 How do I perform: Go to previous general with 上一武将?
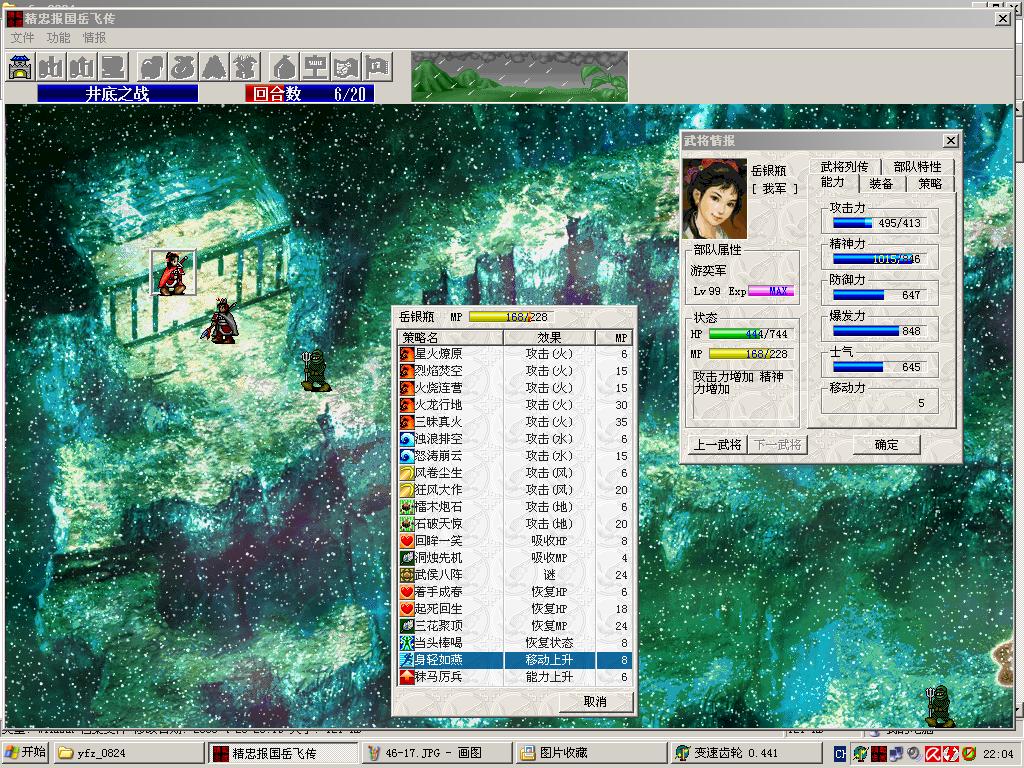tap(718, 445)
